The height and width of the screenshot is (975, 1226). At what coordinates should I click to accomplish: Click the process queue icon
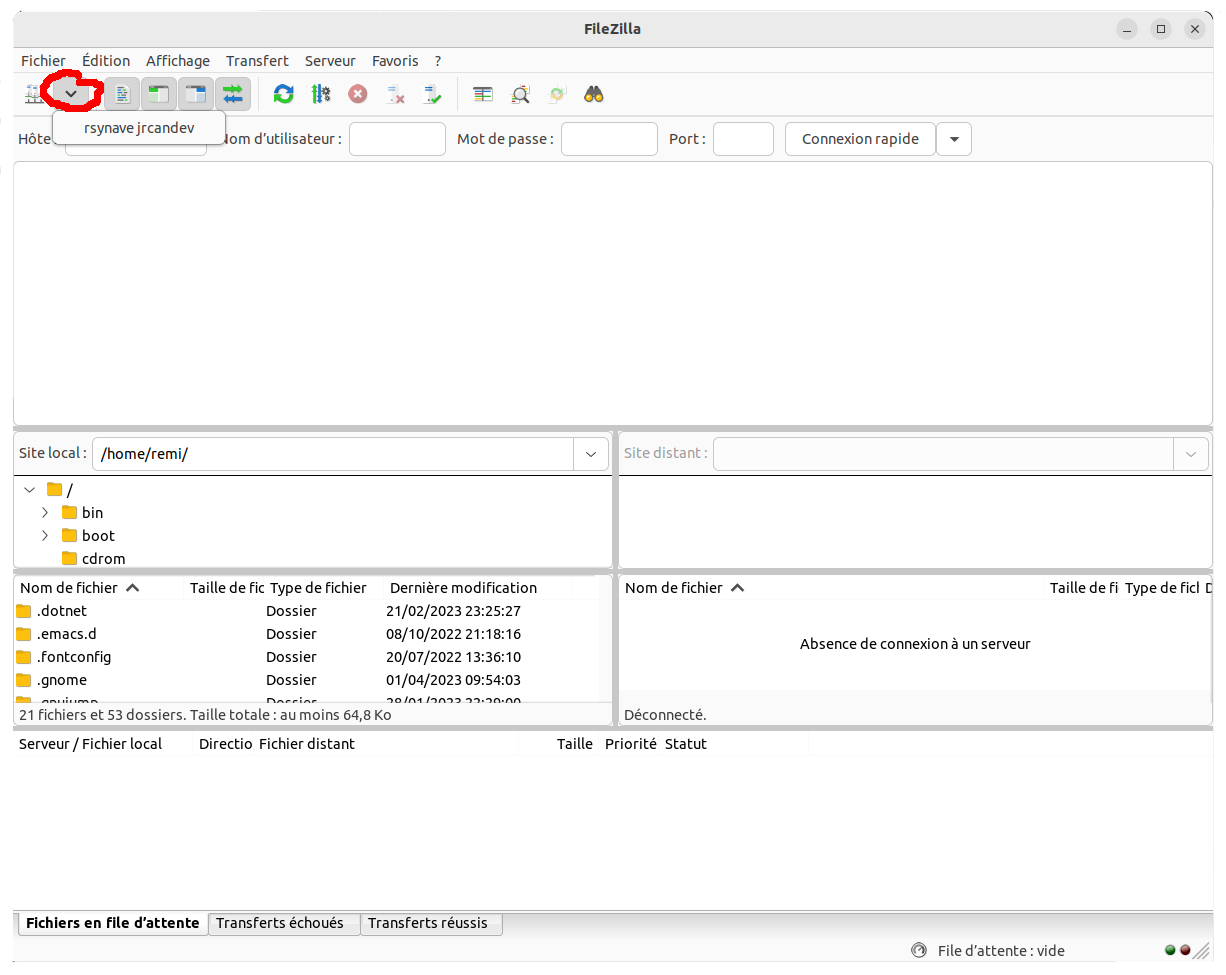click(x=321, y=94)
